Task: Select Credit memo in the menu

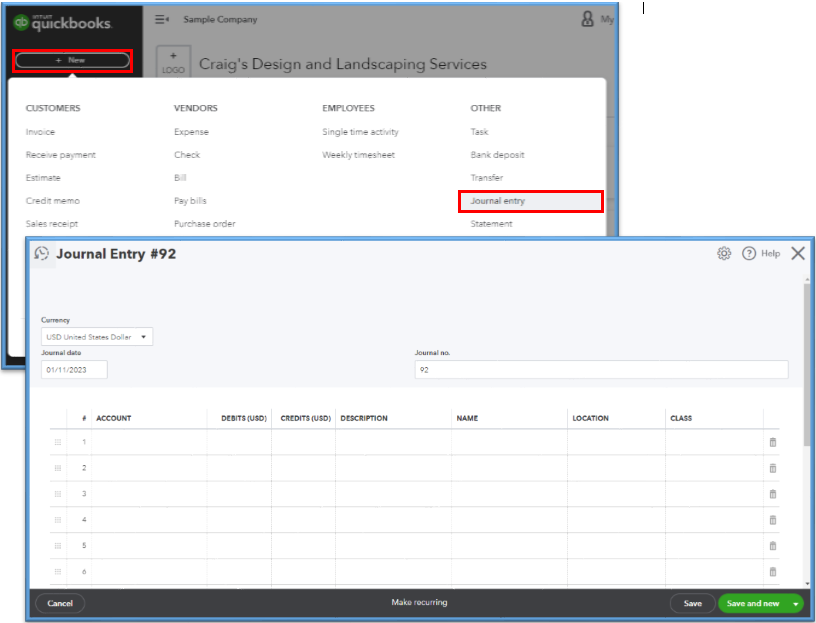Action: (x=53, y=201)
